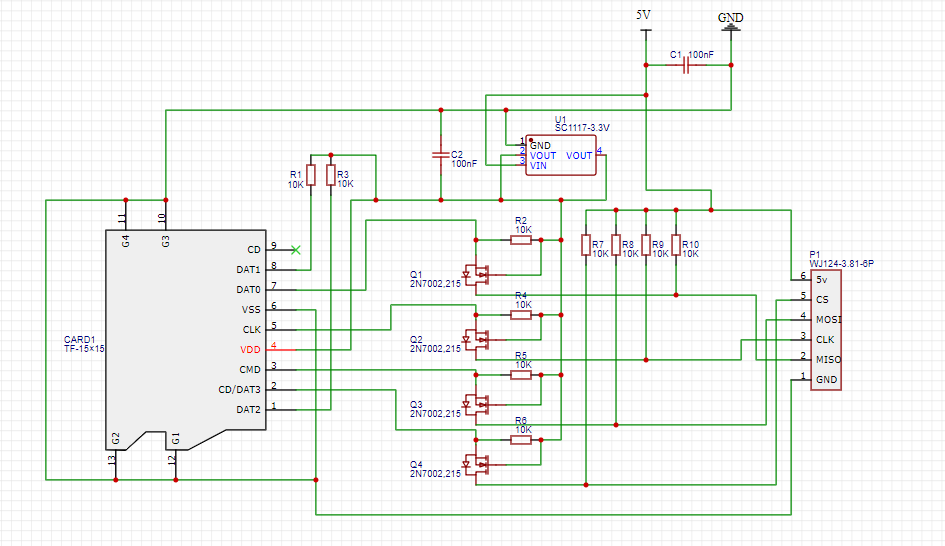
Task: Click the red VDD pin label
Action: point(250,350)
